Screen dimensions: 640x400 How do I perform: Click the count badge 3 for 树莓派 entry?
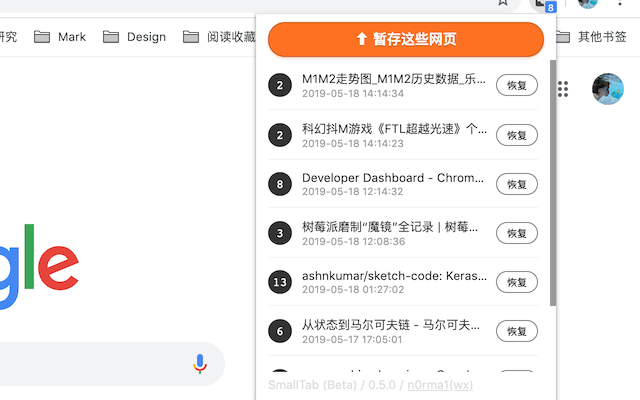pos(280,233)
